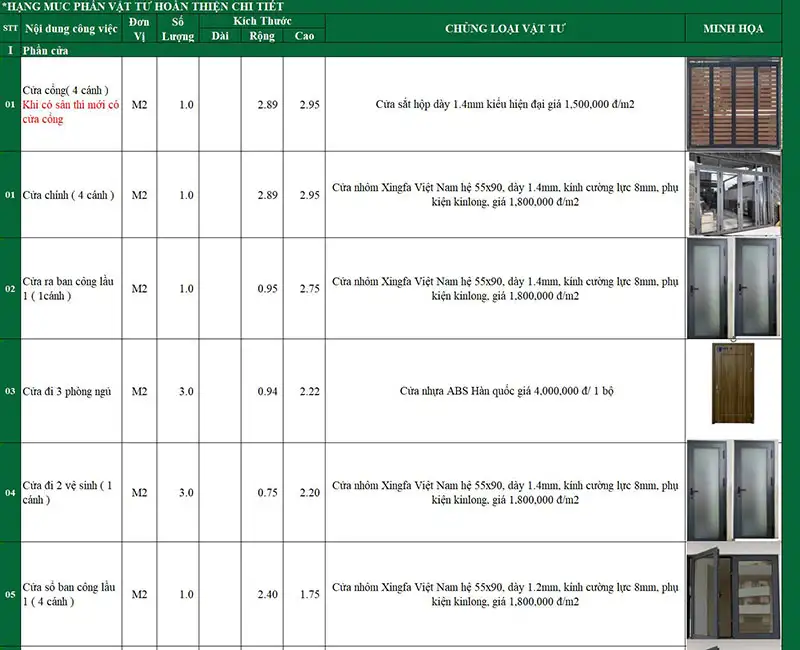Click the Rộng sub-header cell
This screenshot has width=800, height=650.
(x=261, y=34)
